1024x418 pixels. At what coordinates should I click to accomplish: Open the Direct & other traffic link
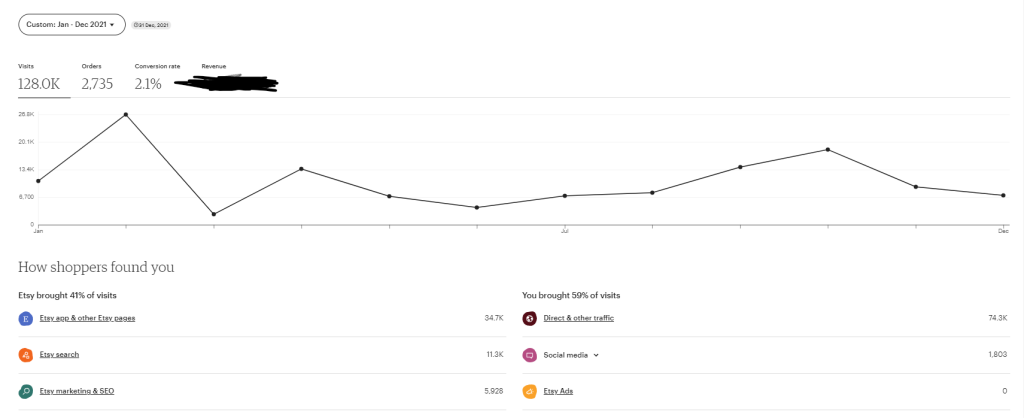click(x=578, y=318)
